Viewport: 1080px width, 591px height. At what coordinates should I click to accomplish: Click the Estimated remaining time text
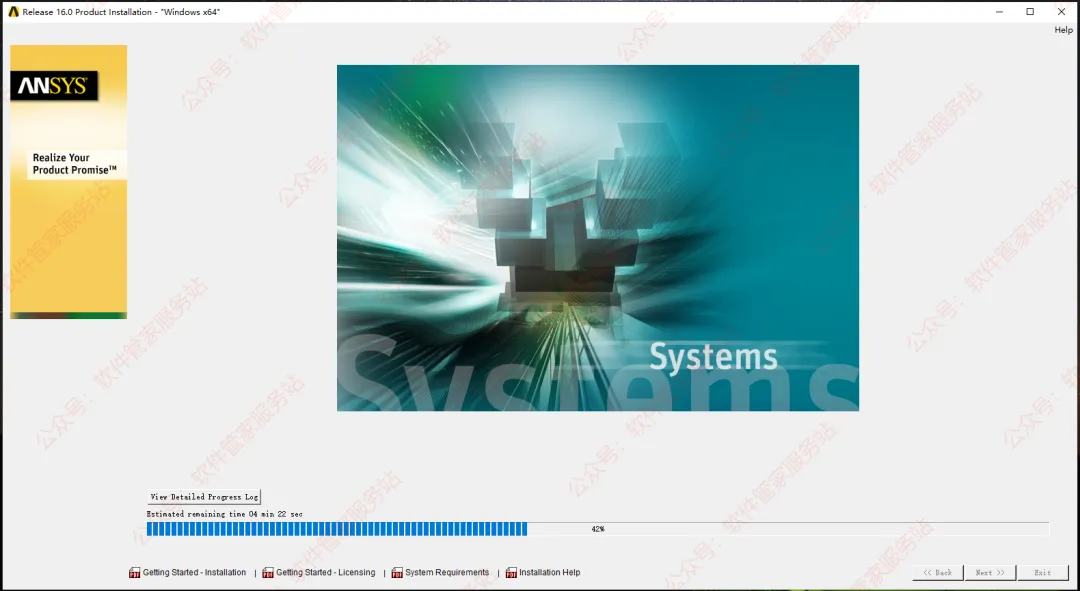click(x=225, y=514)
